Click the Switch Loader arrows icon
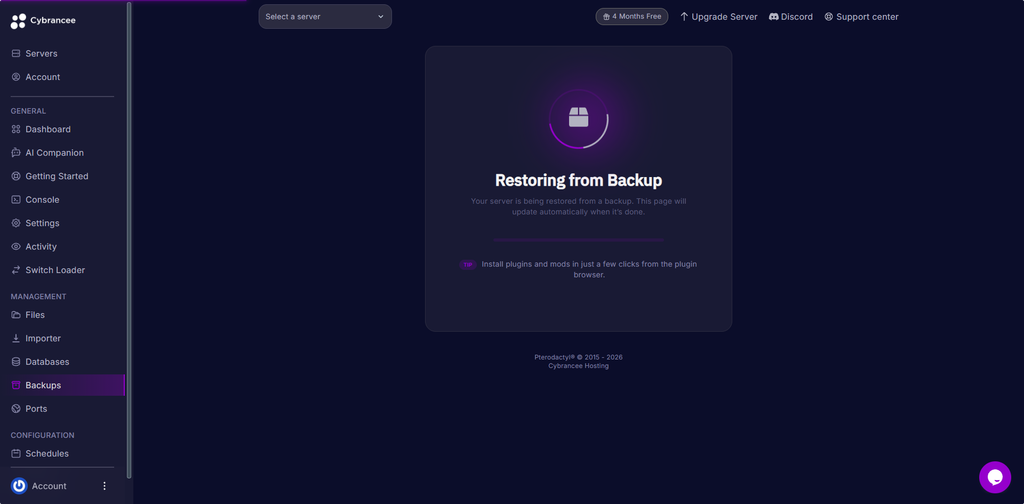1024x504 pixels. pyautogui.click(x=16, y=270)
